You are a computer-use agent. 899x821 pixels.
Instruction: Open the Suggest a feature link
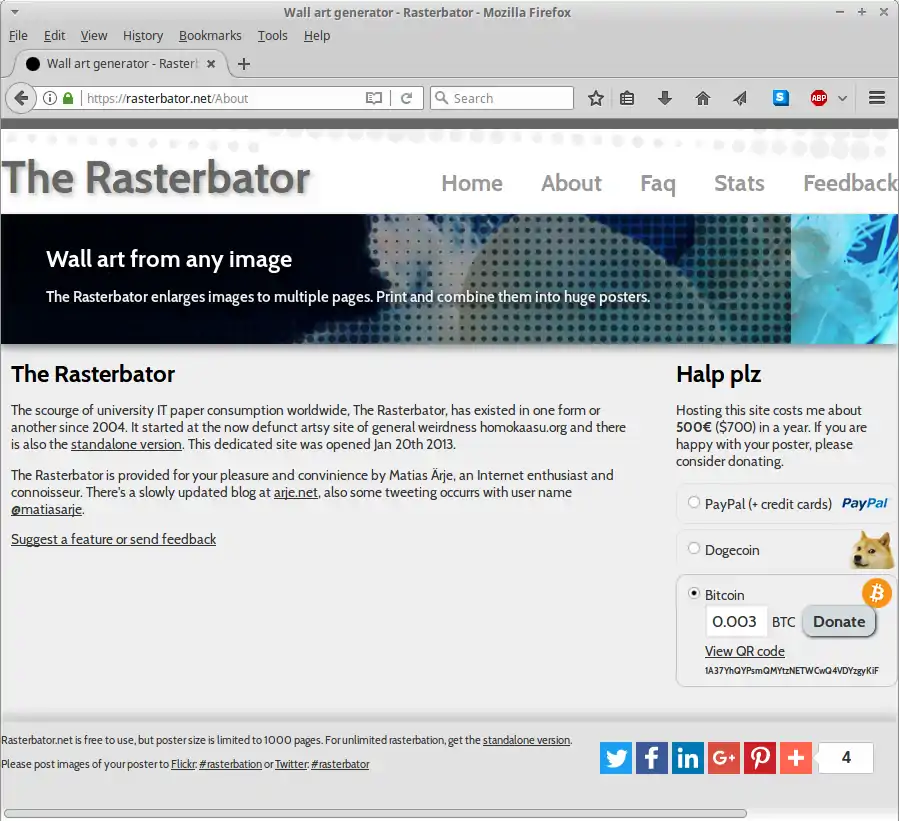113,539
